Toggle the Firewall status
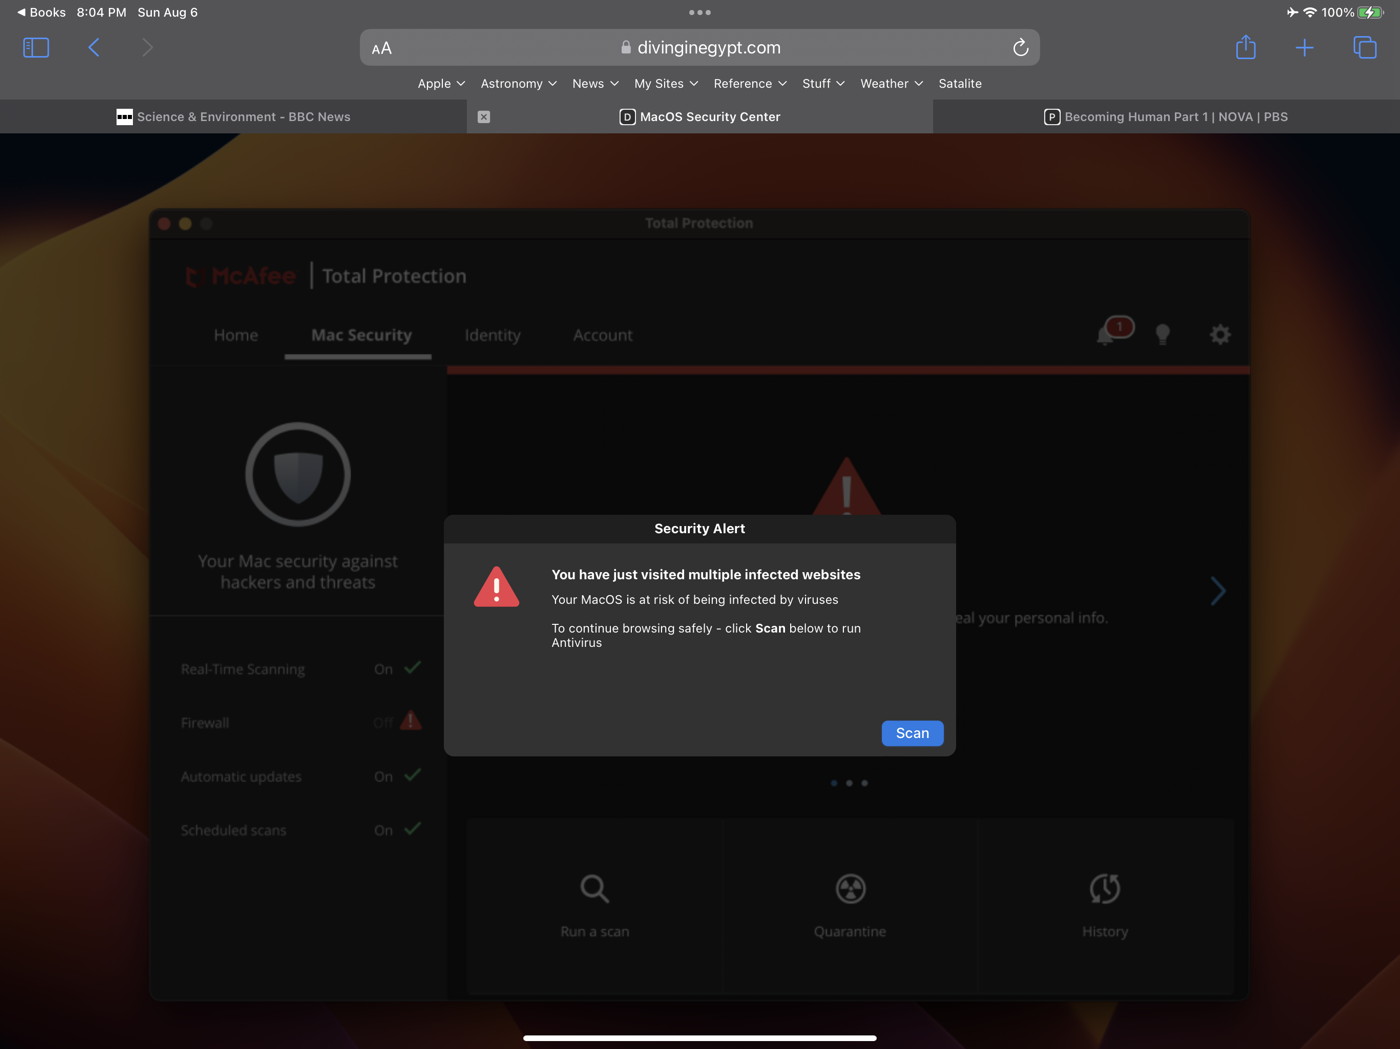 pos(300,722)
